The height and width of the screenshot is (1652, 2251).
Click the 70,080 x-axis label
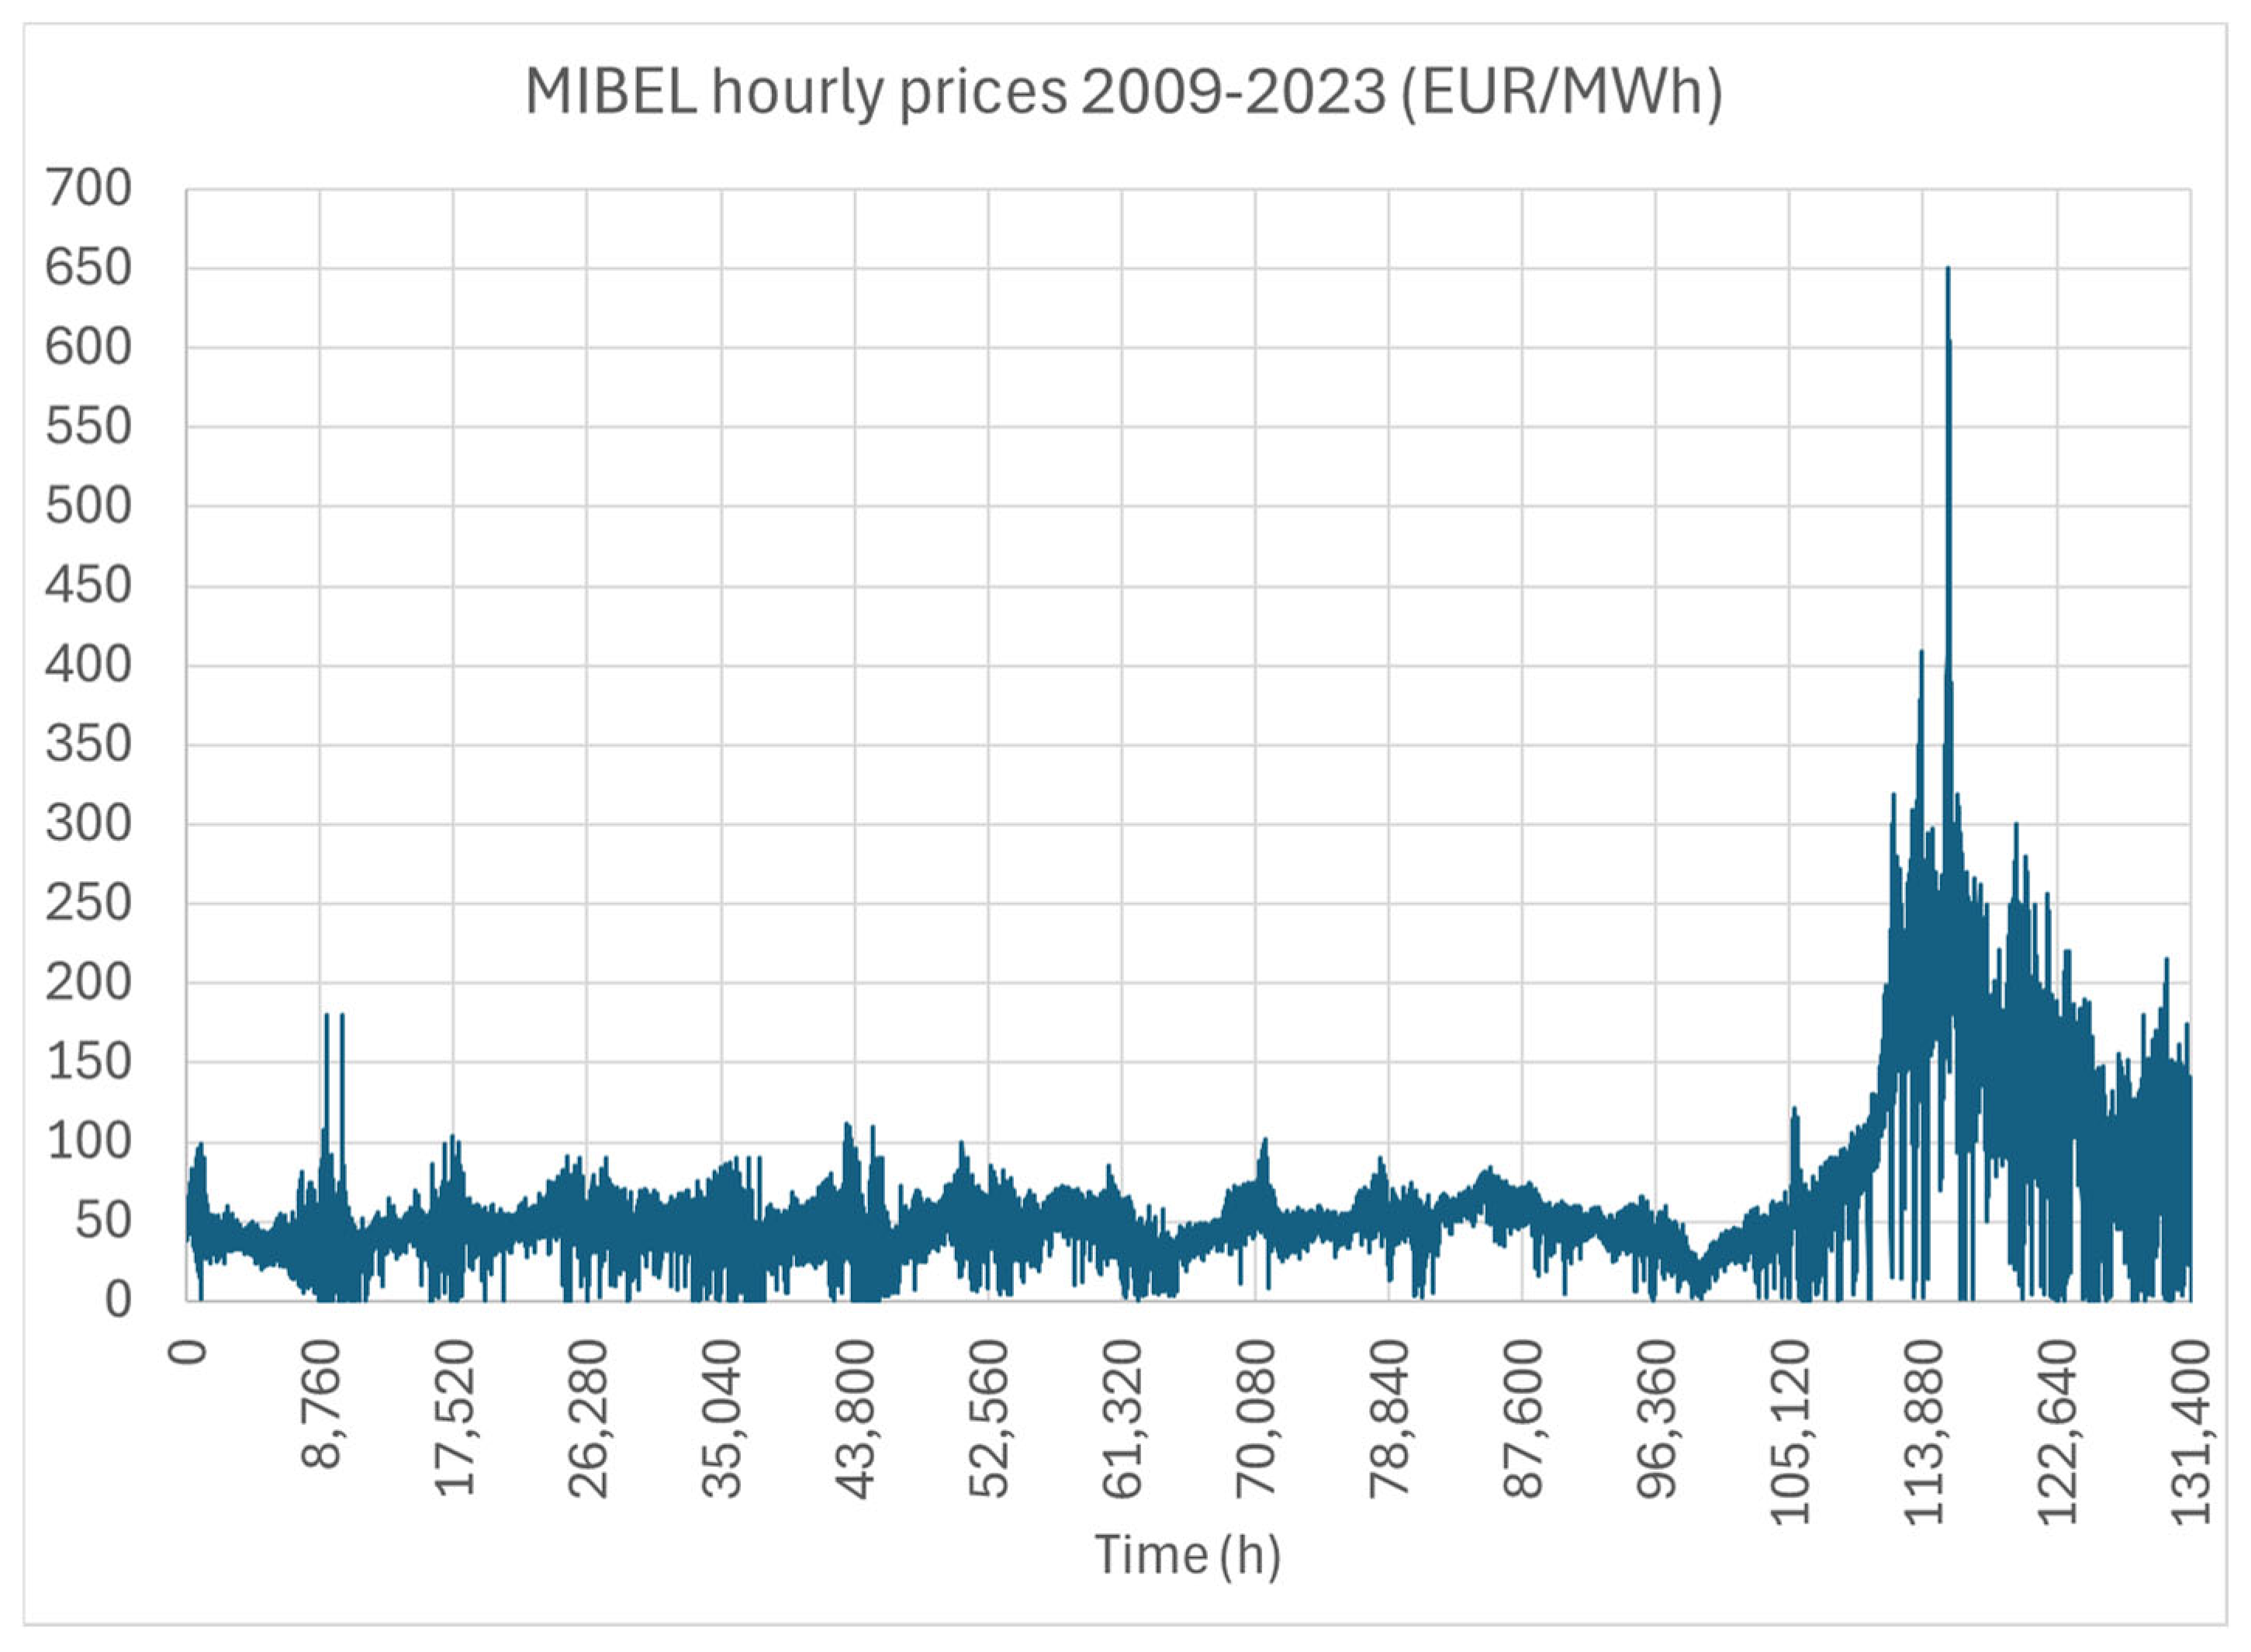1257,1418
